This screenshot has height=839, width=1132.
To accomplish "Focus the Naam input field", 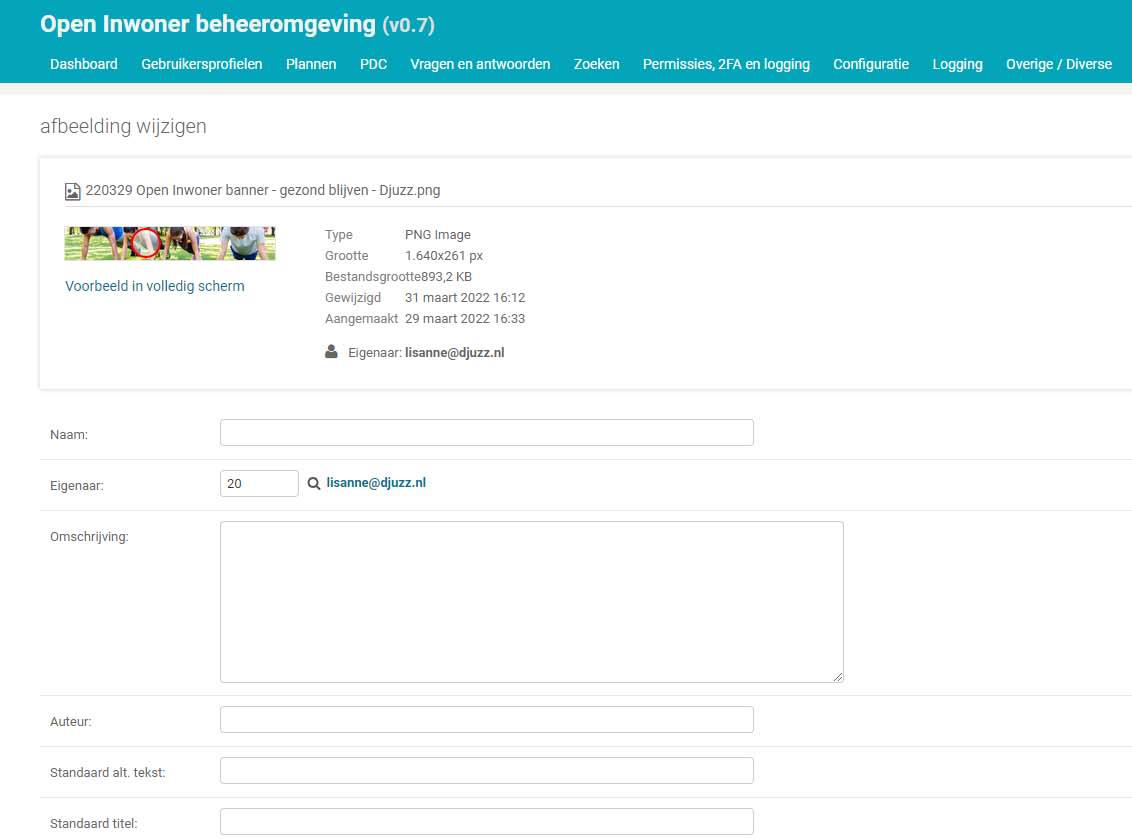I will click(x=486, y=432).
